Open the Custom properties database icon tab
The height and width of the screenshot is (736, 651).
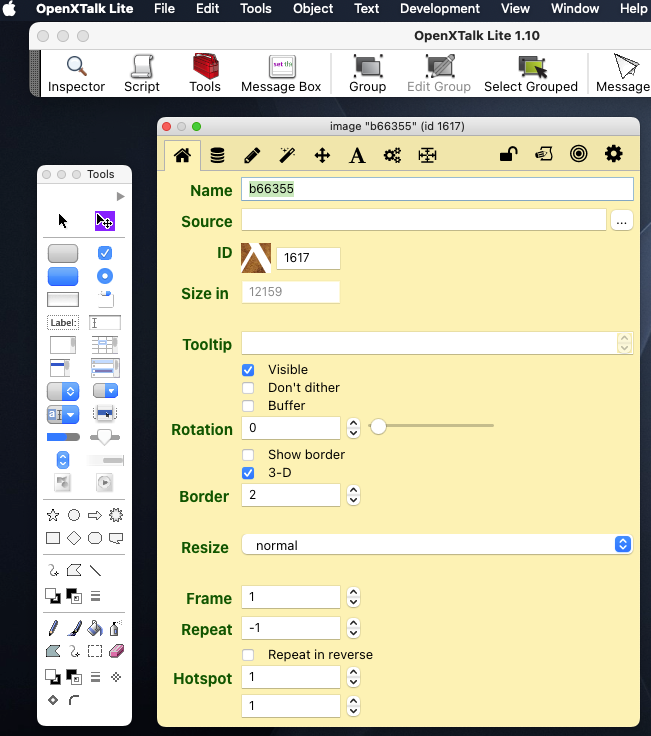pyautogui.click(x=217, y=155)
